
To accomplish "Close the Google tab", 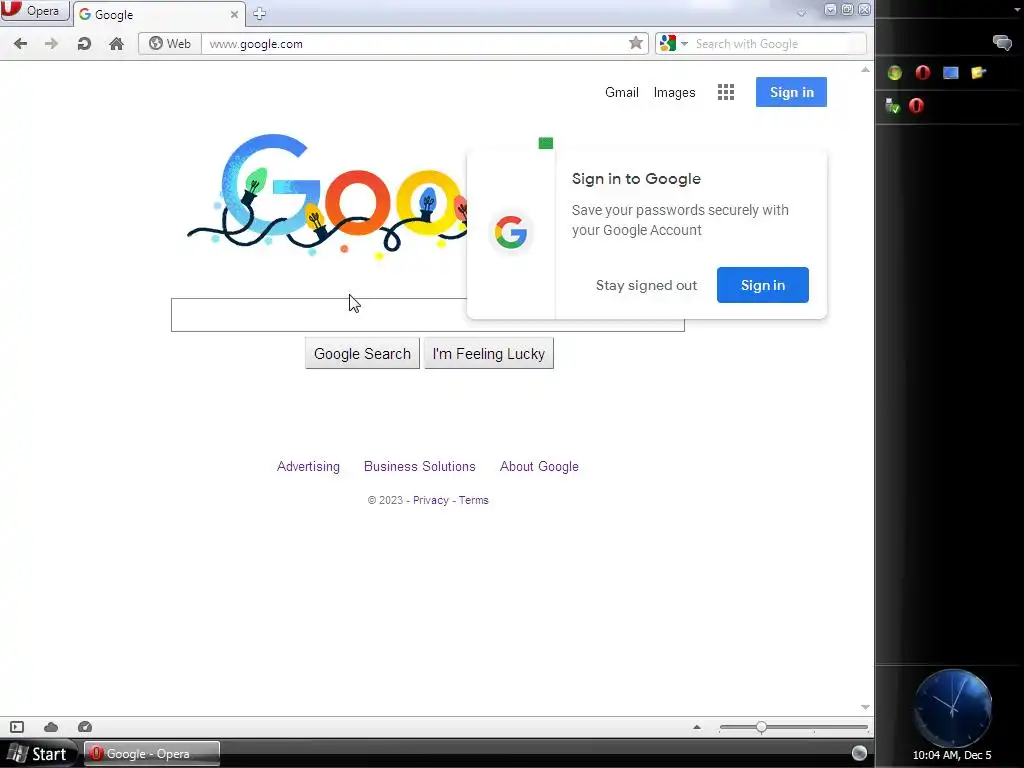I will pos(234,14).
